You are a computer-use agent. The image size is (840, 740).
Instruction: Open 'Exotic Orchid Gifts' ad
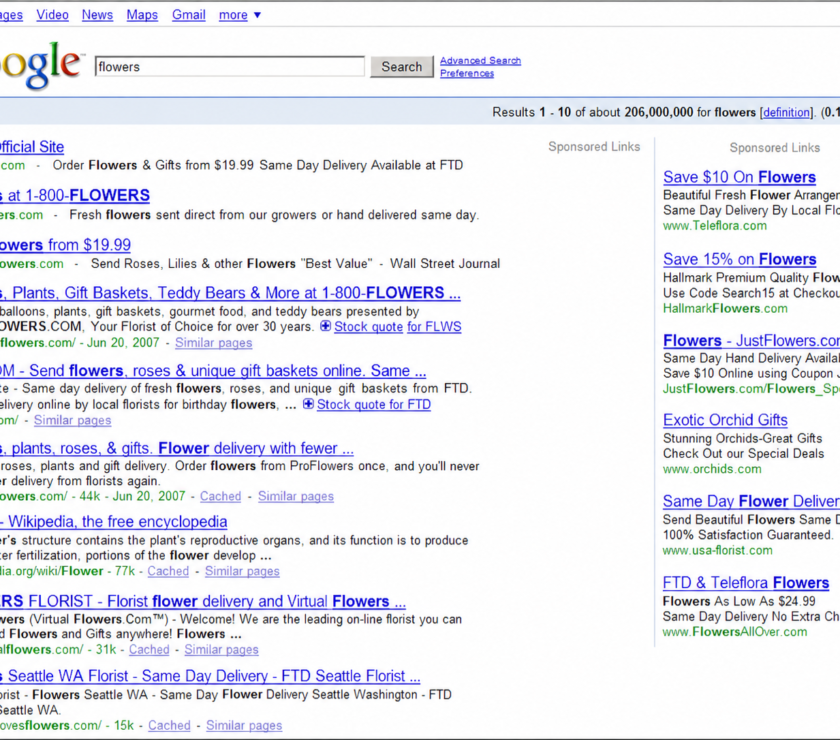click(725, 420)
